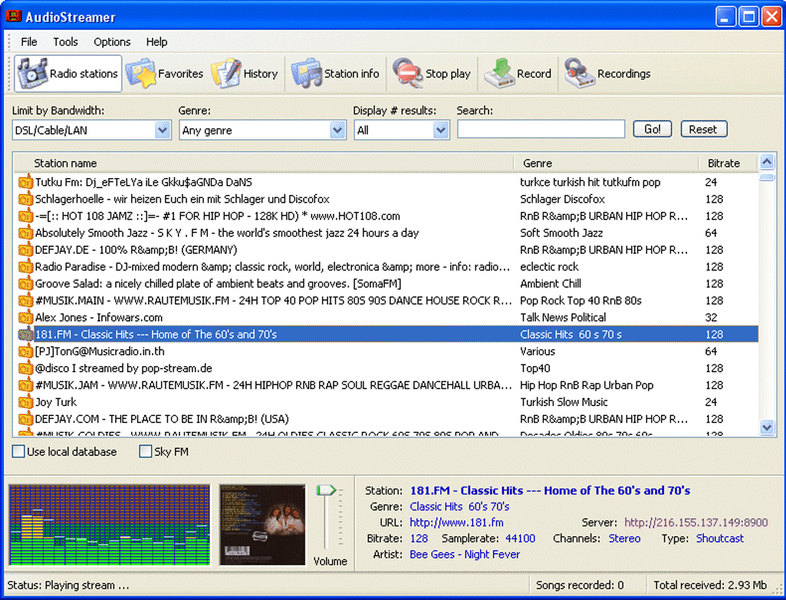Image resolution: width=786 pixels, height=600 pixels.
Task: Select the Radio Paradise station row
Action: coord(386,267)
